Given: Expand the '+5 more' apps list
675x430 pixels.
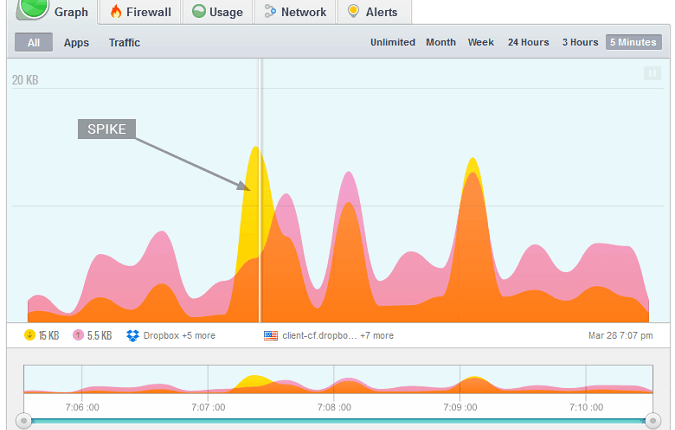Looking at the screenshot, I should (198, 336).
